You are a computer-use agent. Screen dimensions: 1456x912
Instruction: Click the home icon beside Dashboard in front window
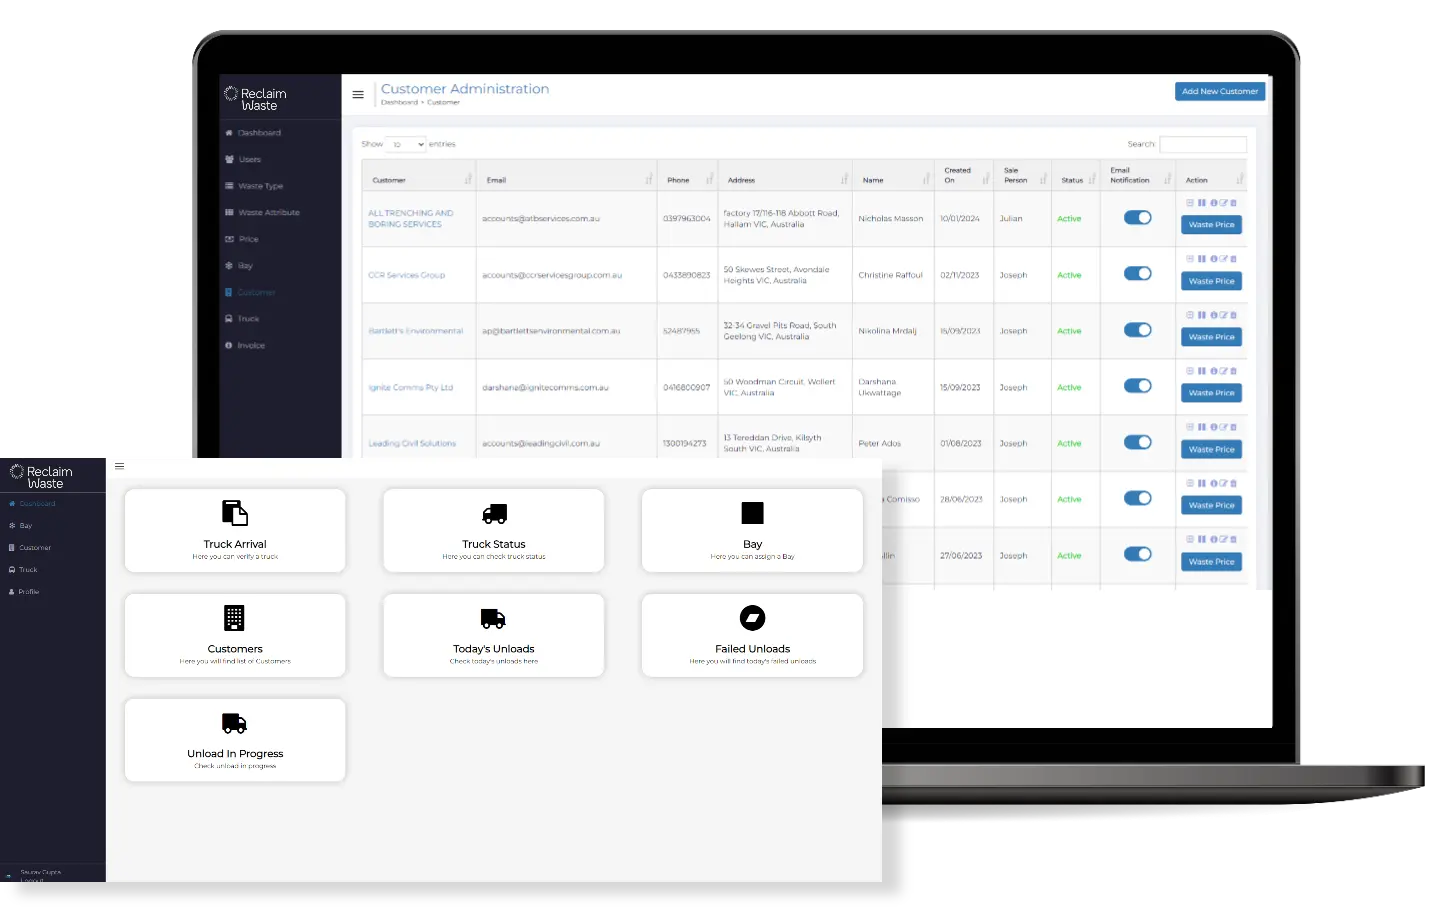tap(12, 503)
